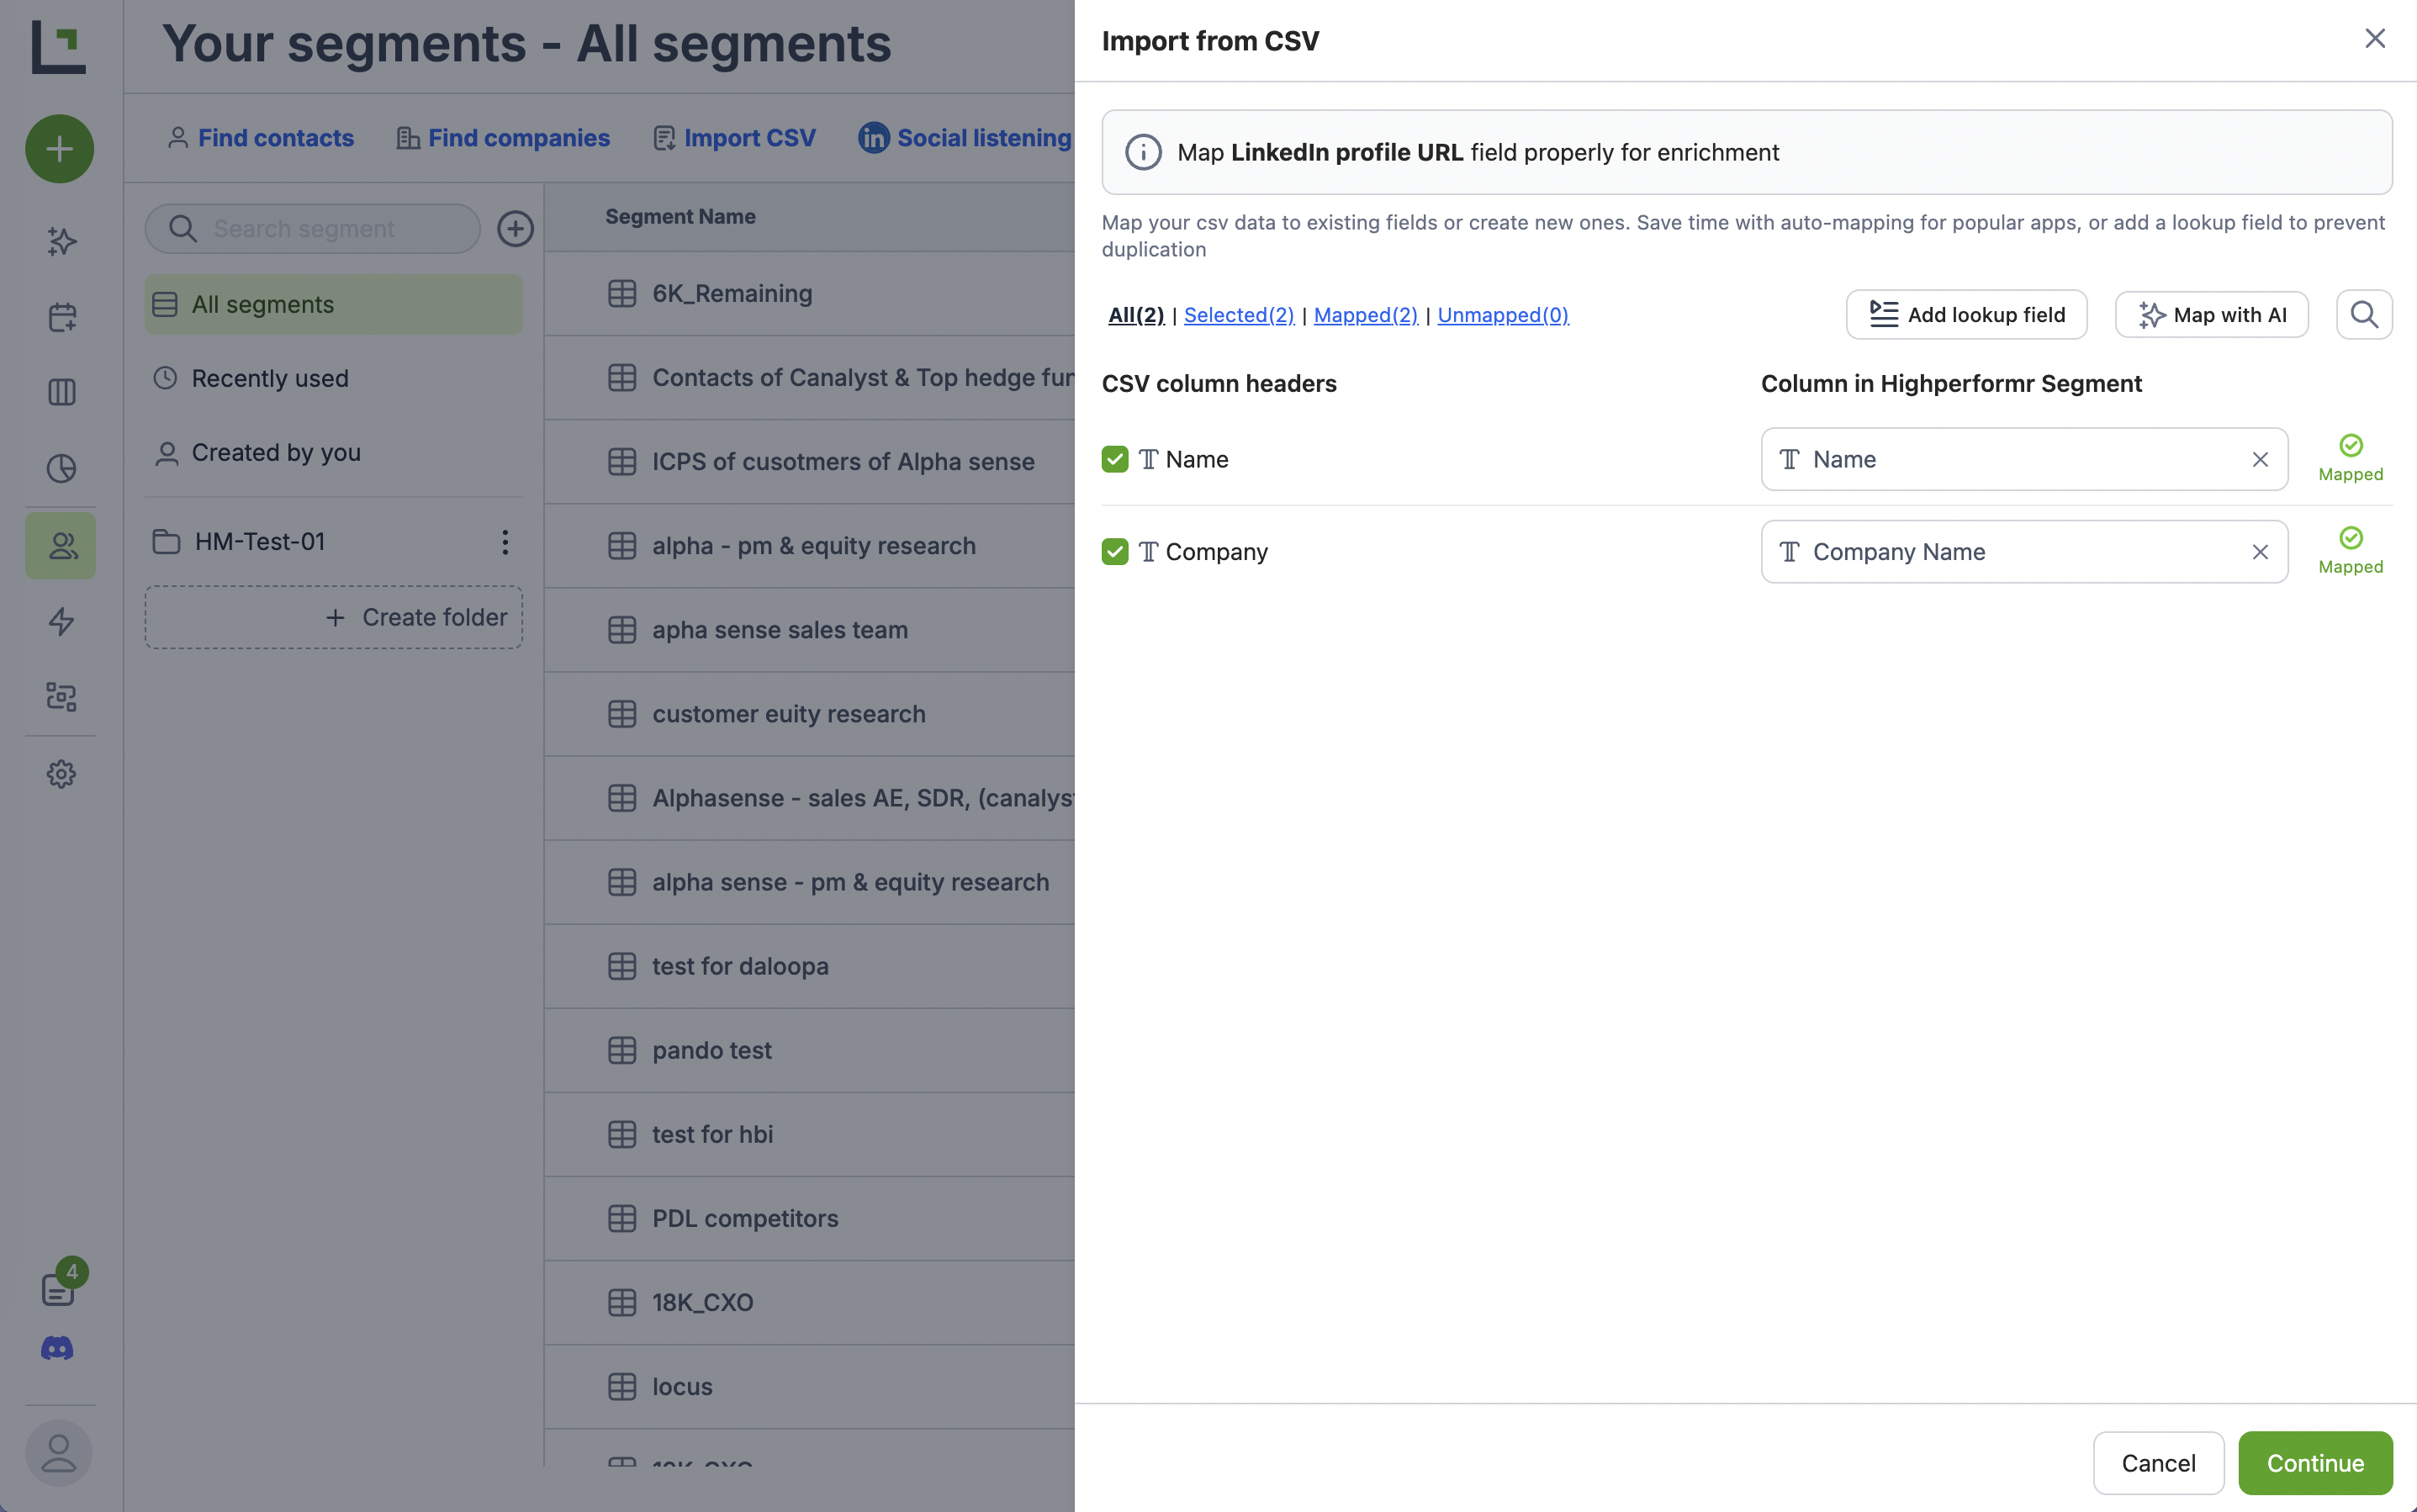Open the Company Name column mapping dropdown
The image size is (2417, 1512).
tap(2024, 552)
